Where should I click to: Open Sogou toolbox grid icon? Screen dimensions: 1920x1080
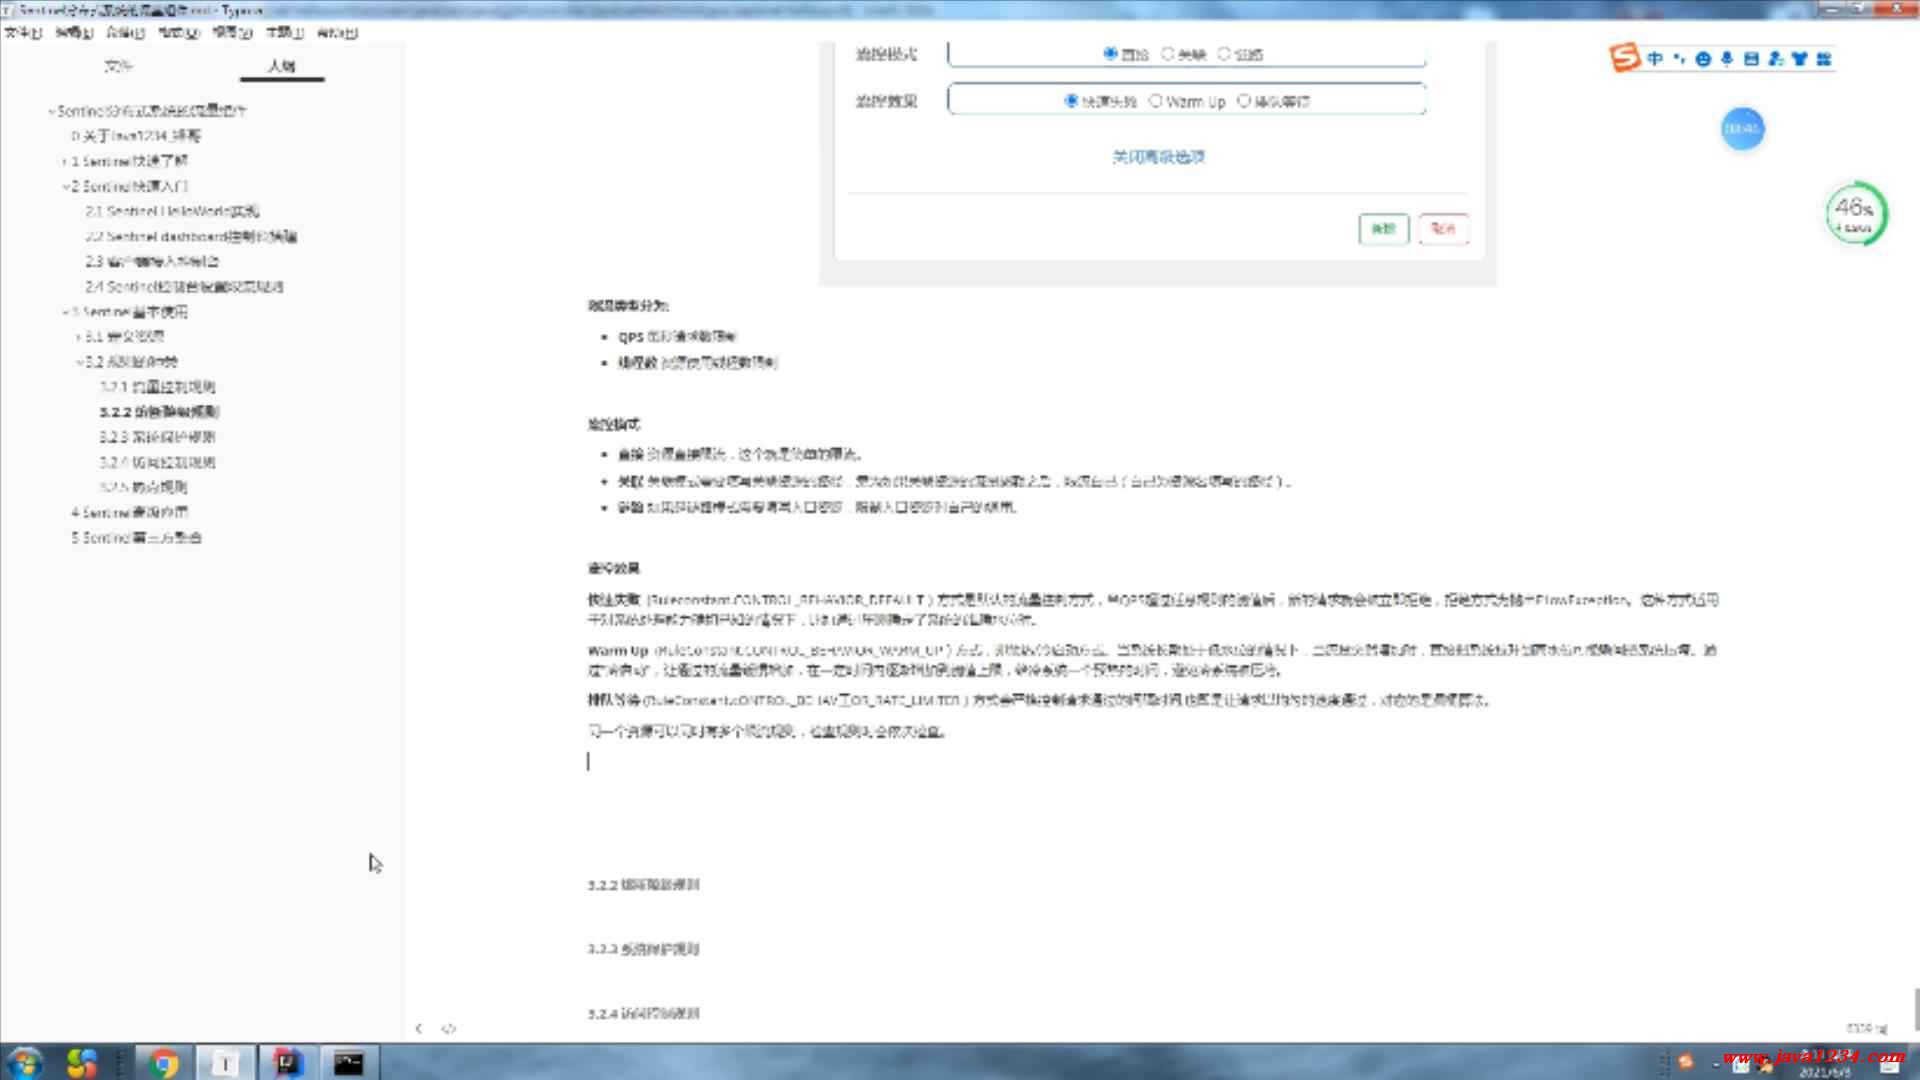click(1824, 59)
